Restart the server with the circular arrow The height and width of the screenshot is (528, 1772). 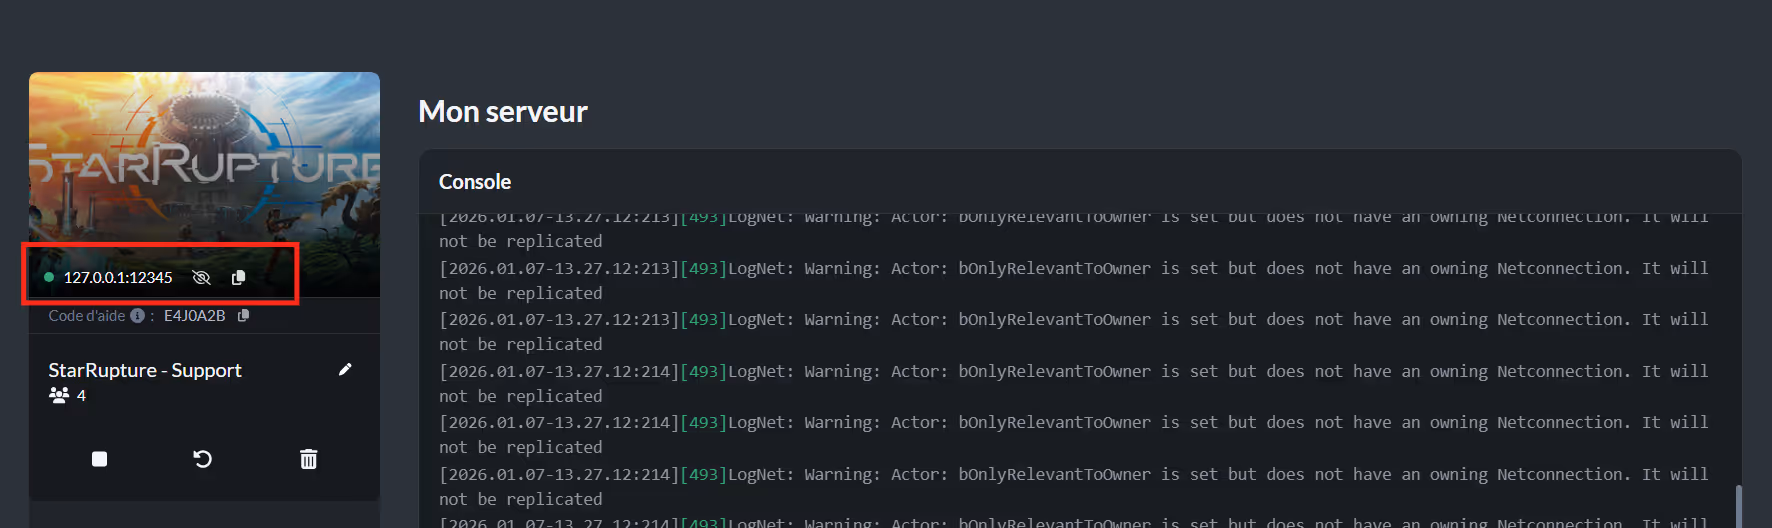[x=202, y=459]
